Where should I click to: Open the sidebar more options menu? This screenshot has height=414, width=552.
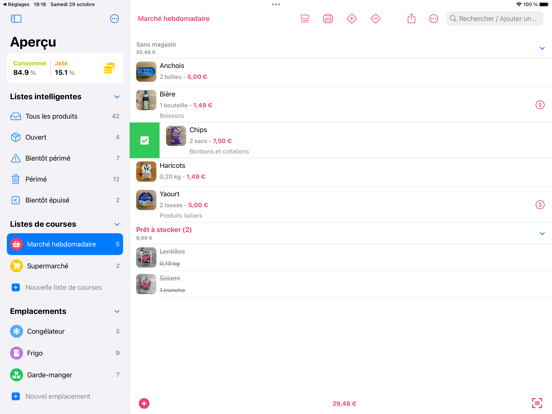click(x=114, y=19)
